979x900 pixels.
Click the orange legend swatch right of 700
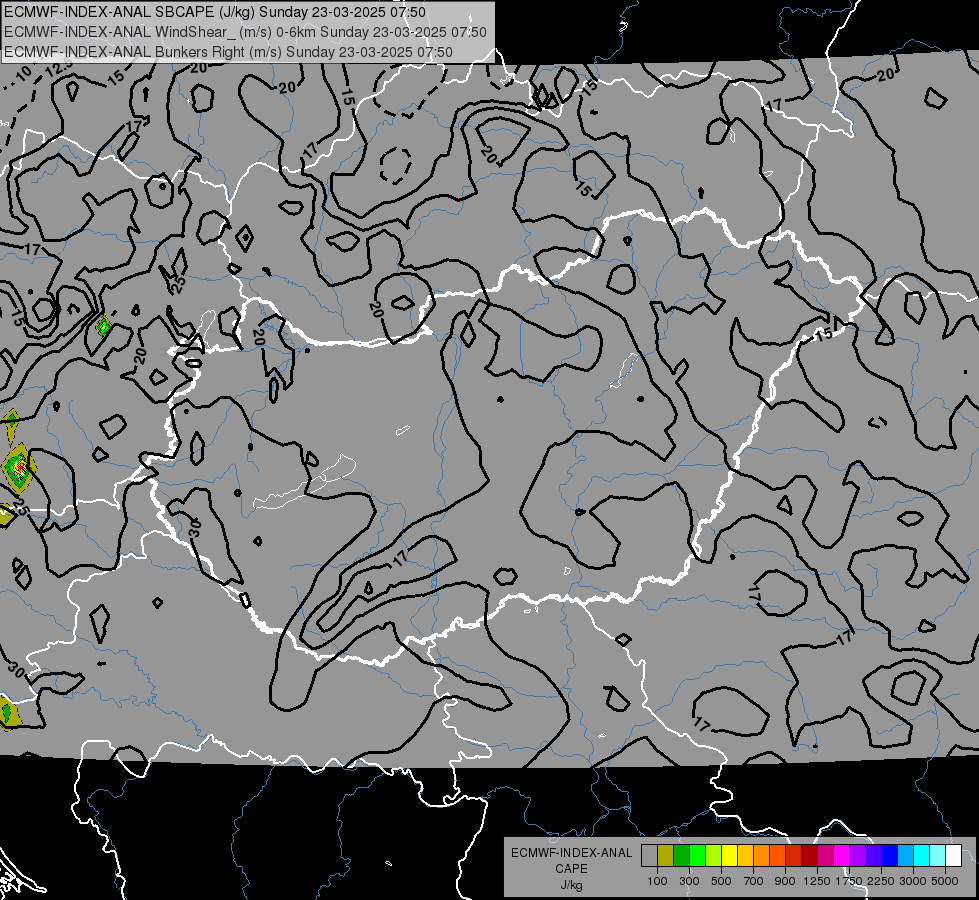point(761,855)
